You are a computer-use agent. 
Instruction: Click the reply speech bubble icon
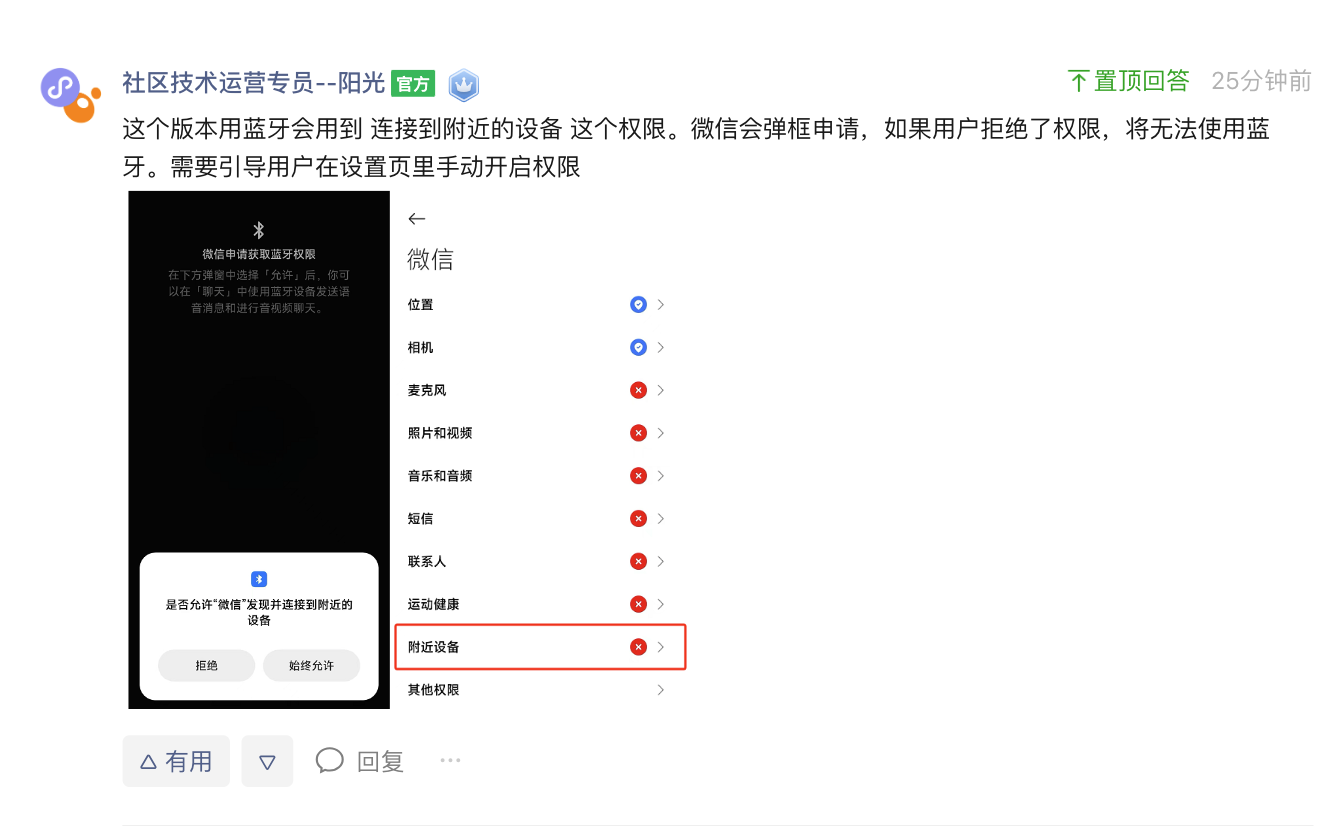(330, 760)
